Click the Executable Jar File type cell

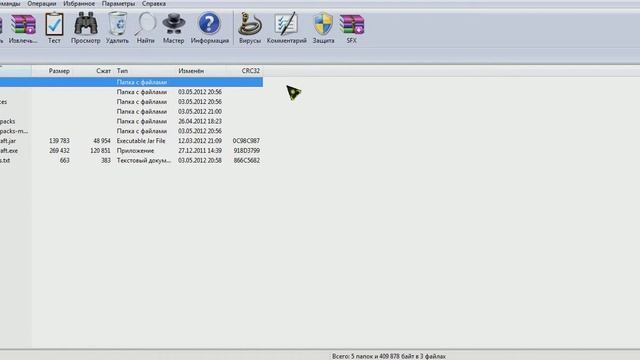[141, 141]
